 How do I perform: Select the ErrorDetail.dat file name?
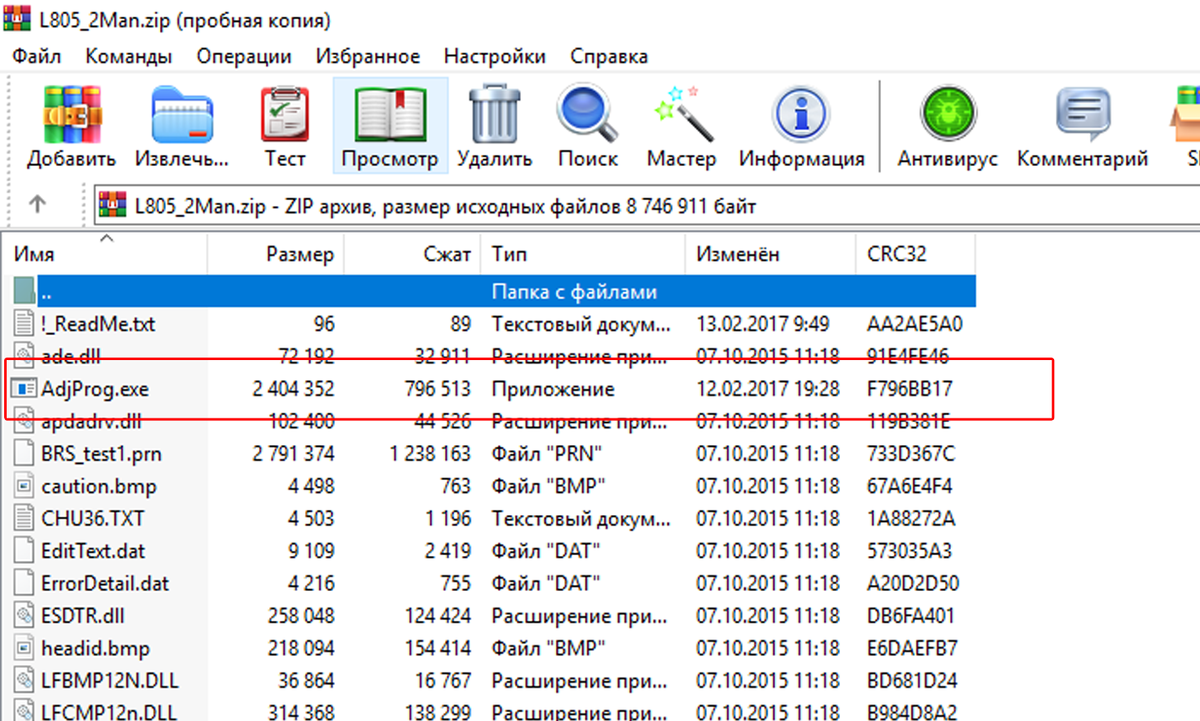tap(106, 583)
